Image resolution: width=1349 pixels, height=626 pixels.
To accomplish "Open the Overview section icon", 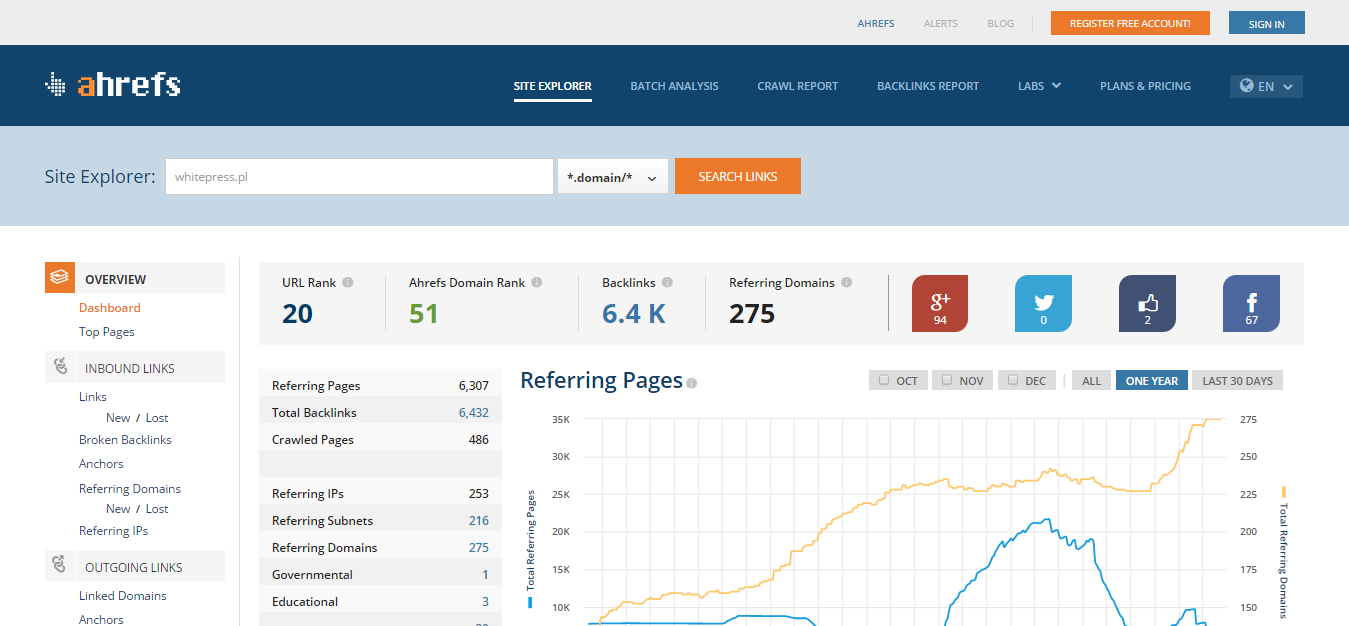I will [60, 278].
